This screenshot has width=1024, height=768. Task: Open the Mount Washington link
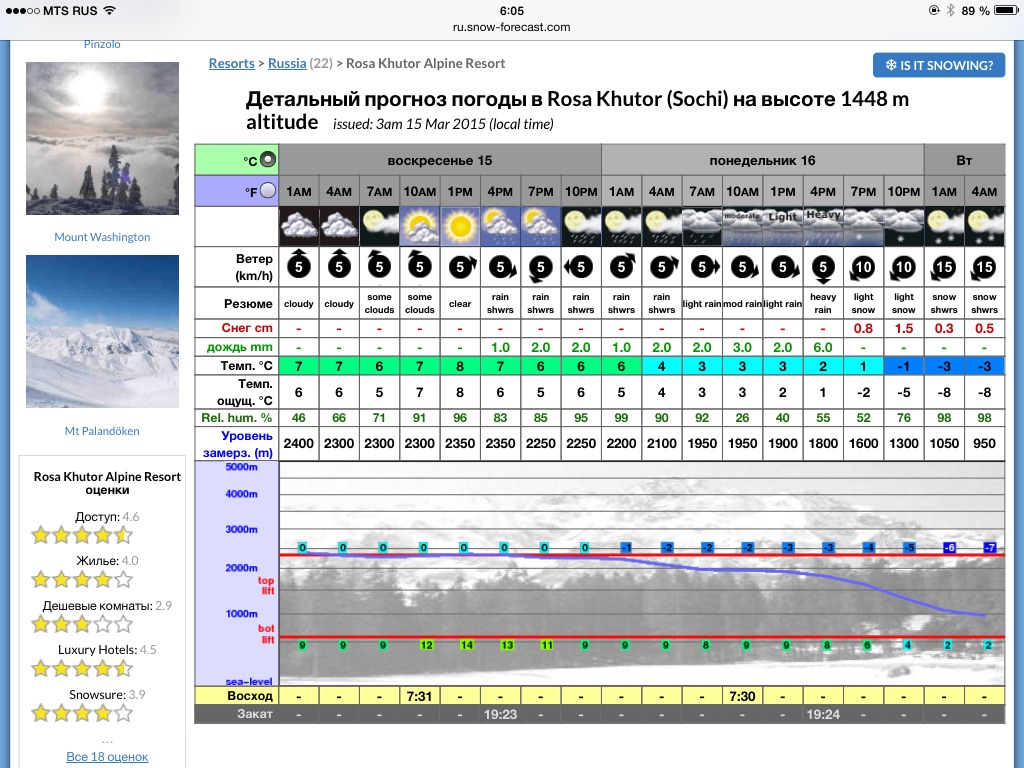102,236
